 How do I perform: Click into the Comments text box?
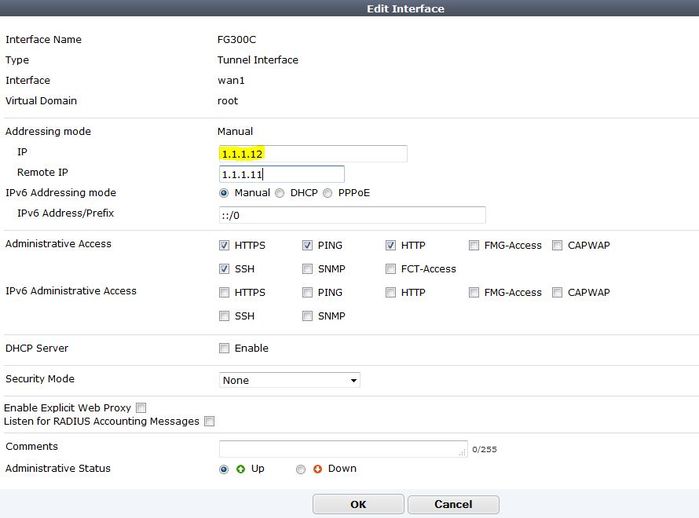(343, 448)
